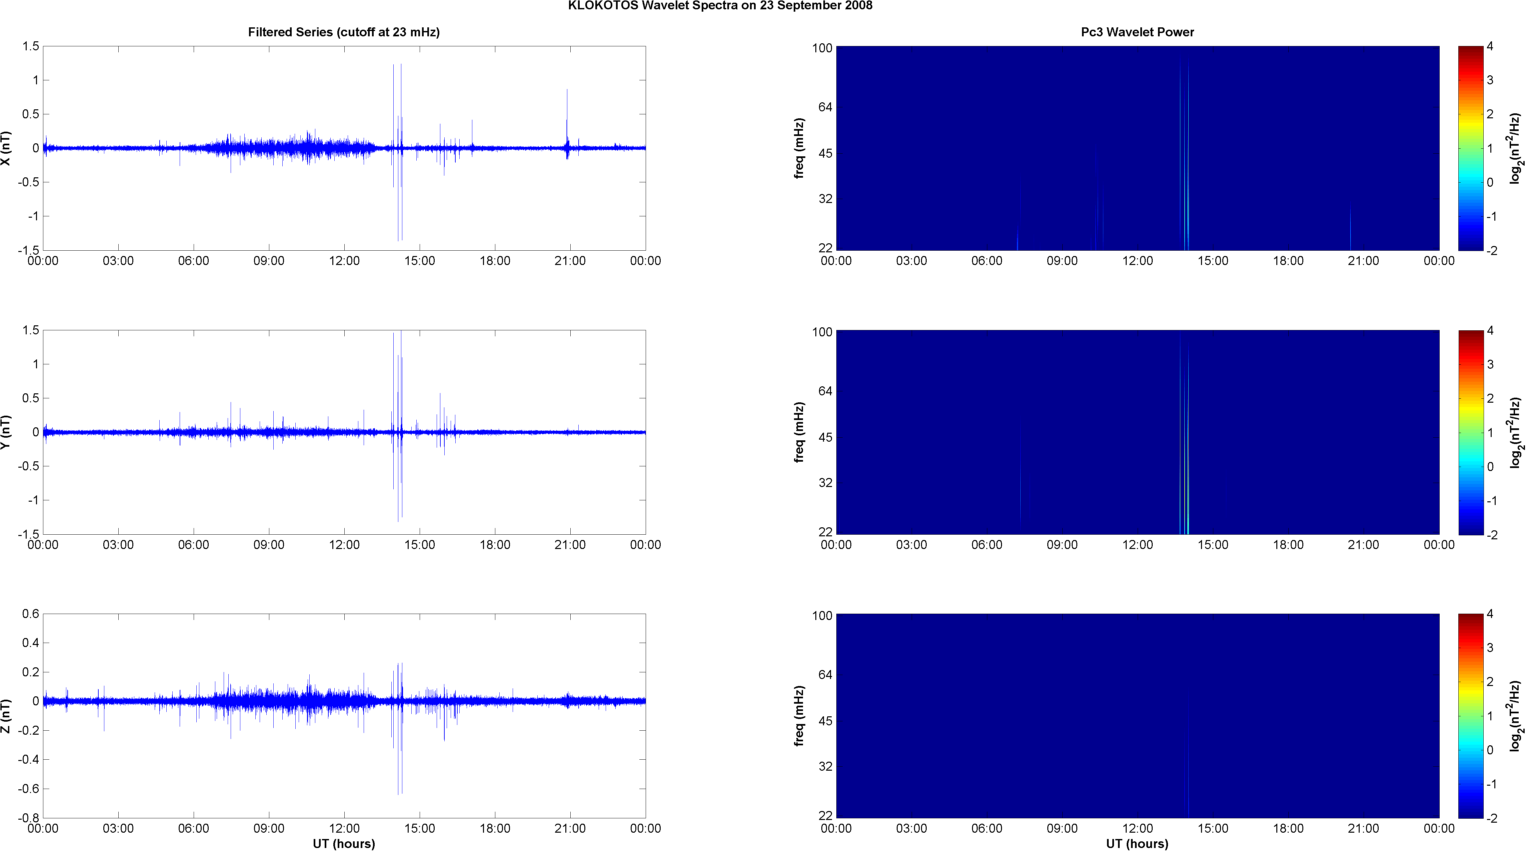Image resolution: width=1526 pixels, height=851 pixels.
Task: Click the UT (hours) label under the bottom spectrum
Action: click(1137, 843)
